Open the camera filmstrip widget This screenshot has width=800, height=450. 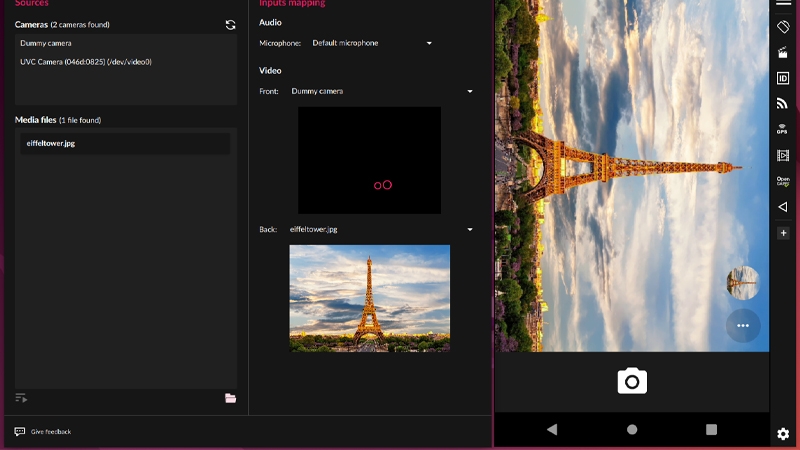point(783,155)
